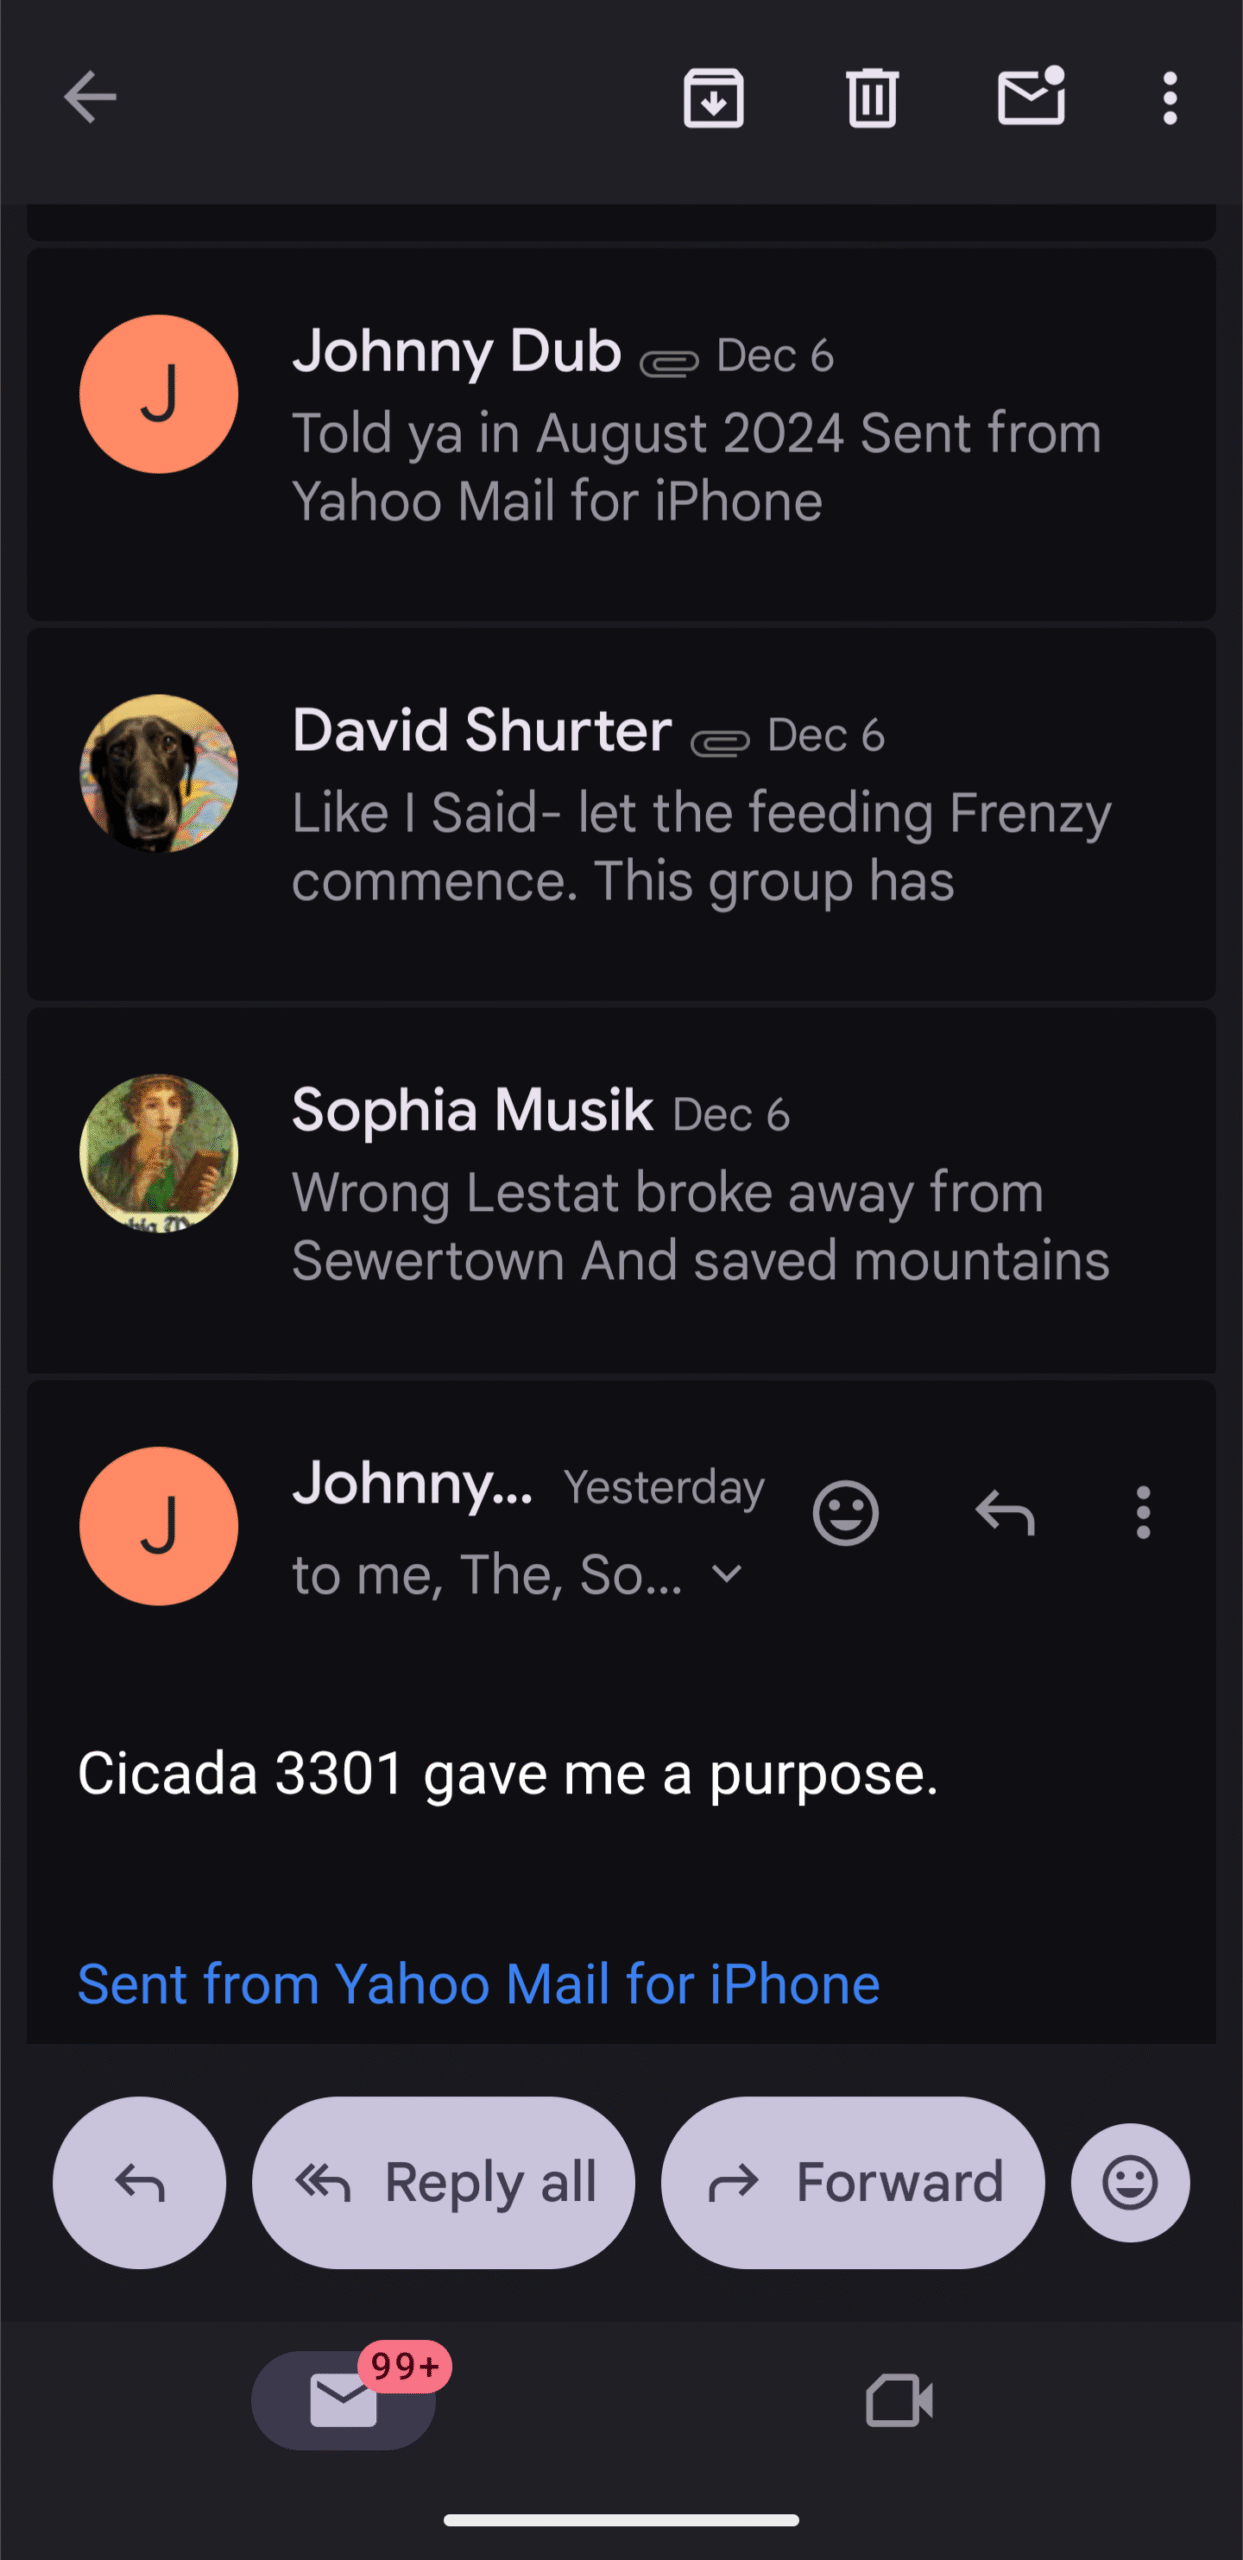Reply using arrow in Johnny's message header

click(x=1004, y=1512)
